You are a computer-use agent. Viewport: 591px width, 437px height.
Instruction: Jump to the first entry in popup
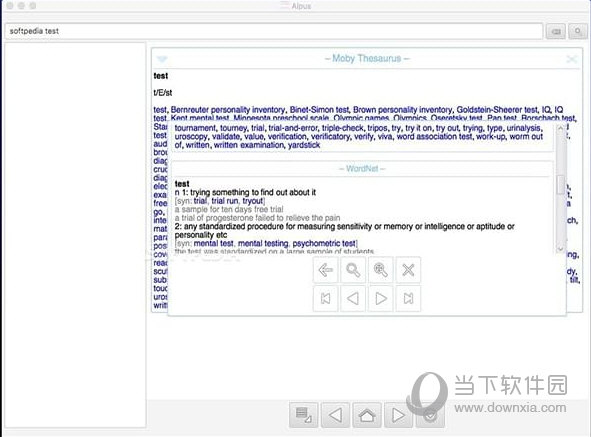pyautogui.click(x=325, y=299)
